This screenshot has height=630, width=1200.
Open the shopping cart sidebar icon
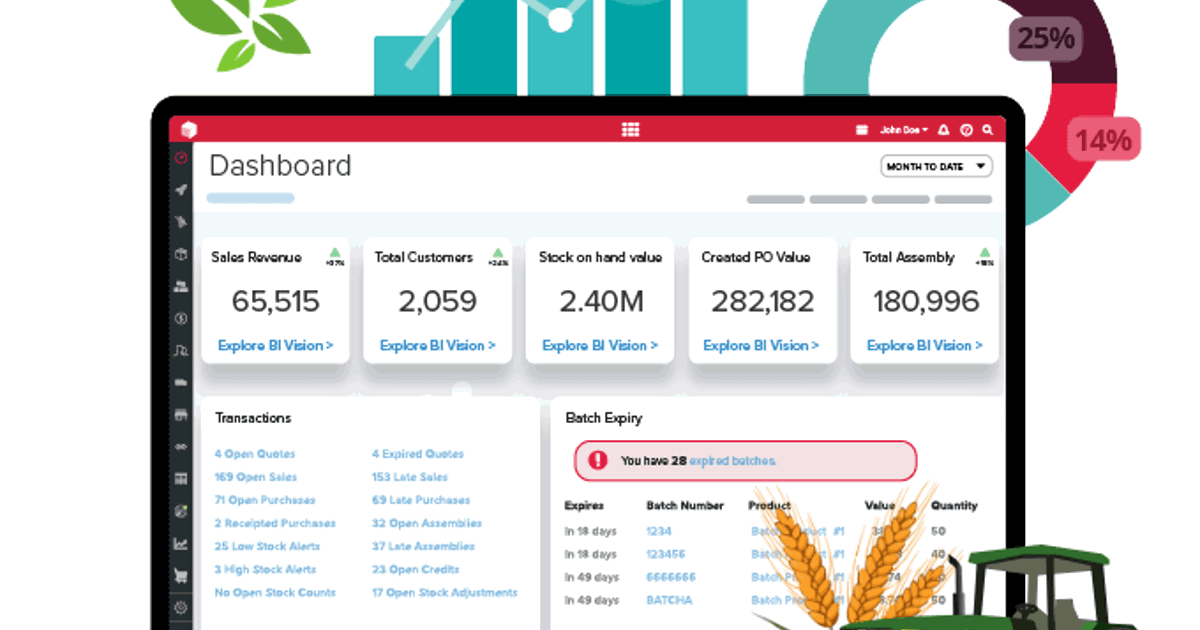(181, 576)
